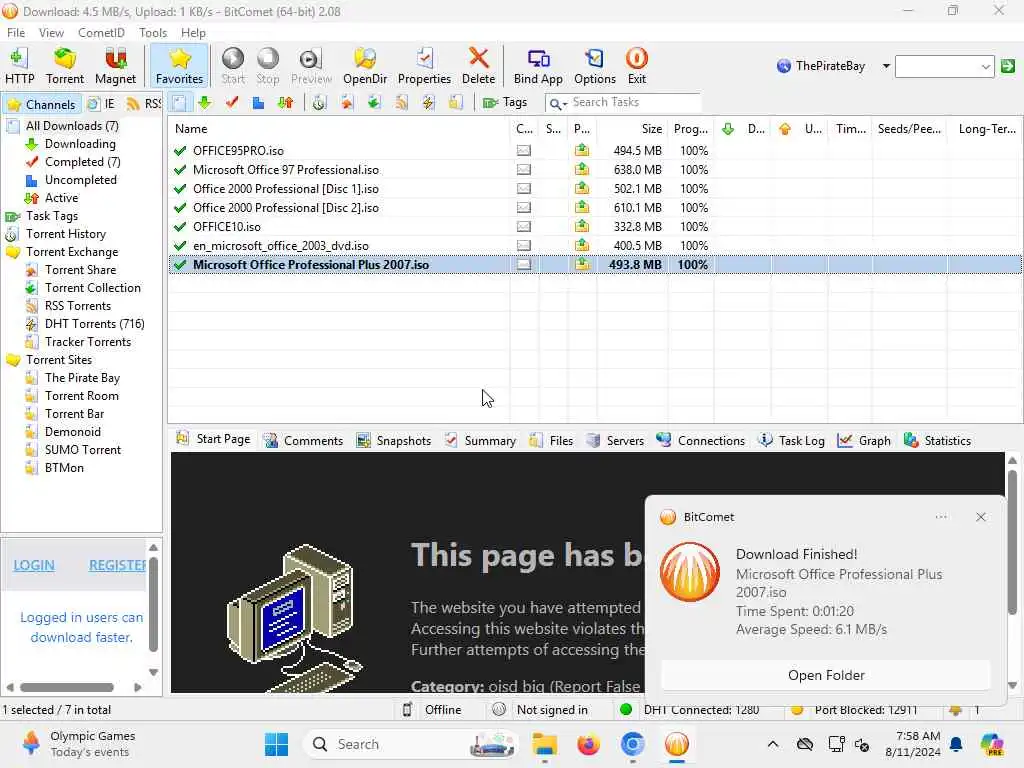Click the upload arrow icon in OFFICE95PRO.iso row
The width and height of the screenshot is (1024, 768).
(582, 151)
